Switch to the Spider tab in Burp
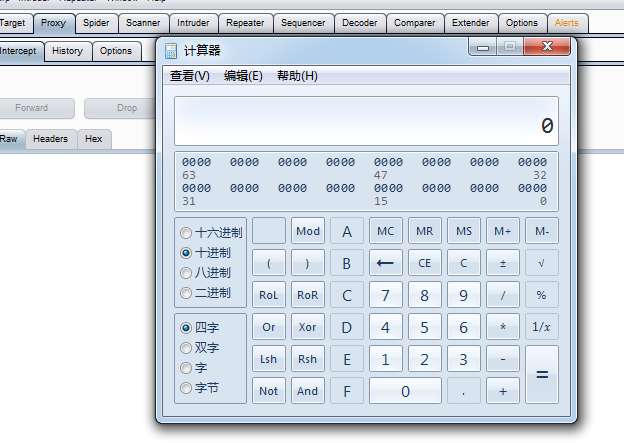 (x=96, y=23)
